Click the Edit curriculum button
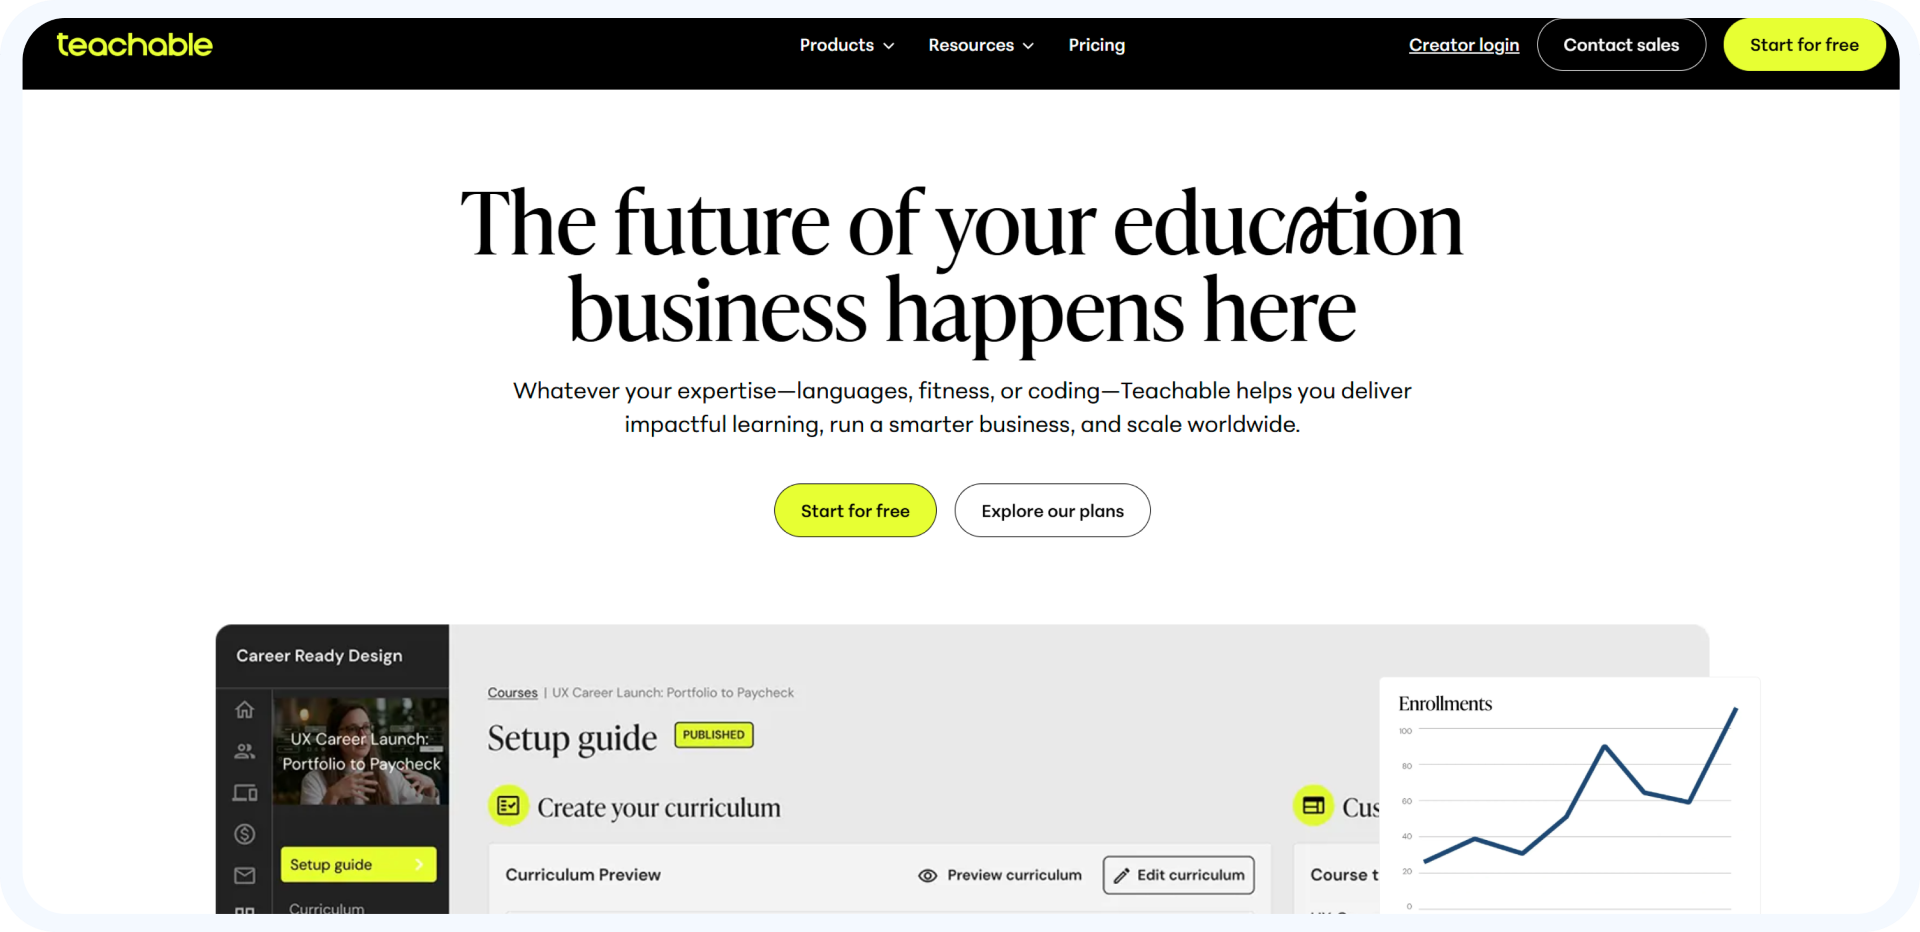 click(1179, 875)
